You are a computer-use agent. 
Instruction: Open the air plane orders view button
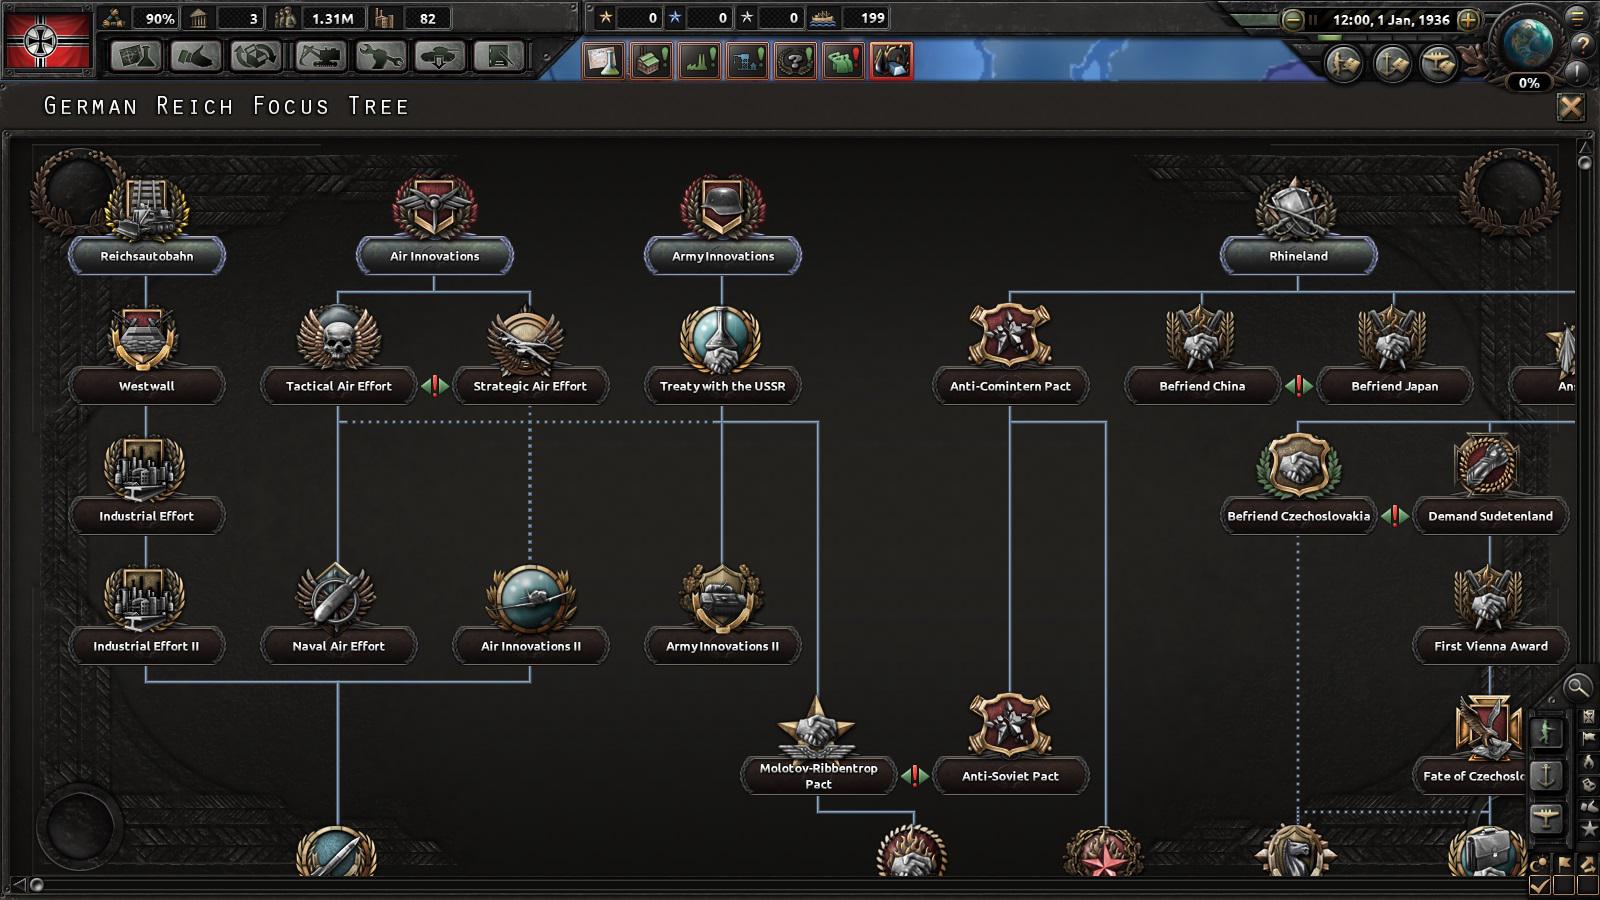pos(1438,64)
